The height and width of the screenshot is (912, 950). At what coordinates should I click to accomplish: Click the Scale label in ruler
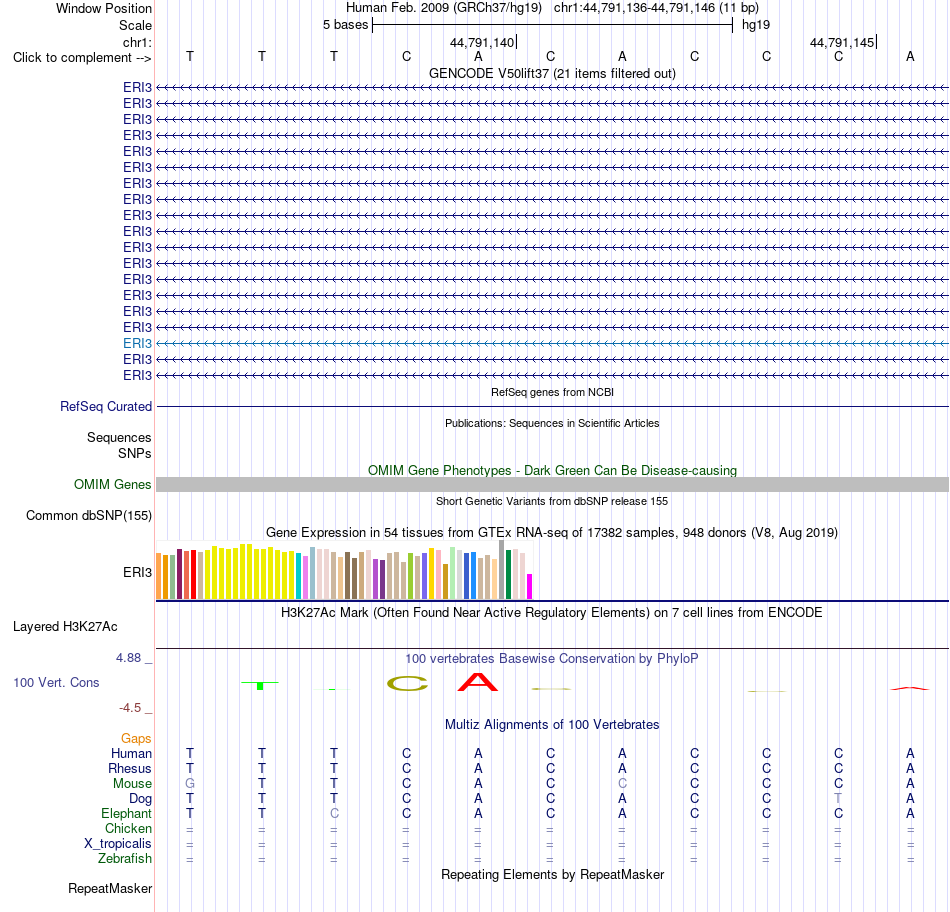pyautogui.click(x=135, y=25)
